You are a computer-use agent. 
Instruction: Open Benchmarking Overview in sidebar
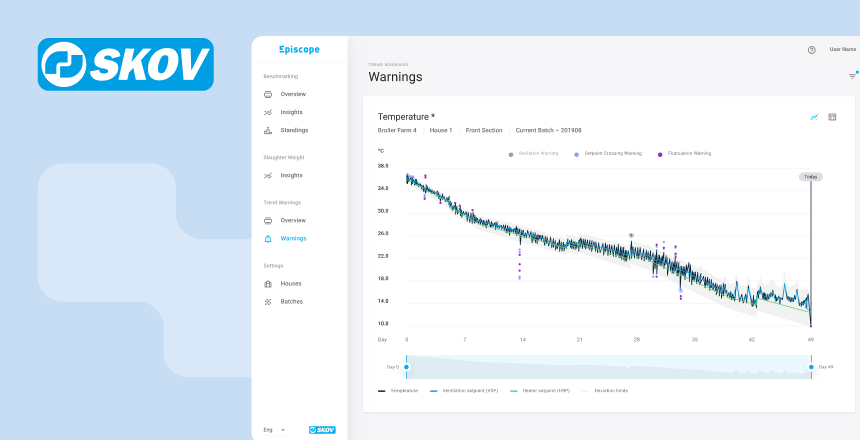293,94
